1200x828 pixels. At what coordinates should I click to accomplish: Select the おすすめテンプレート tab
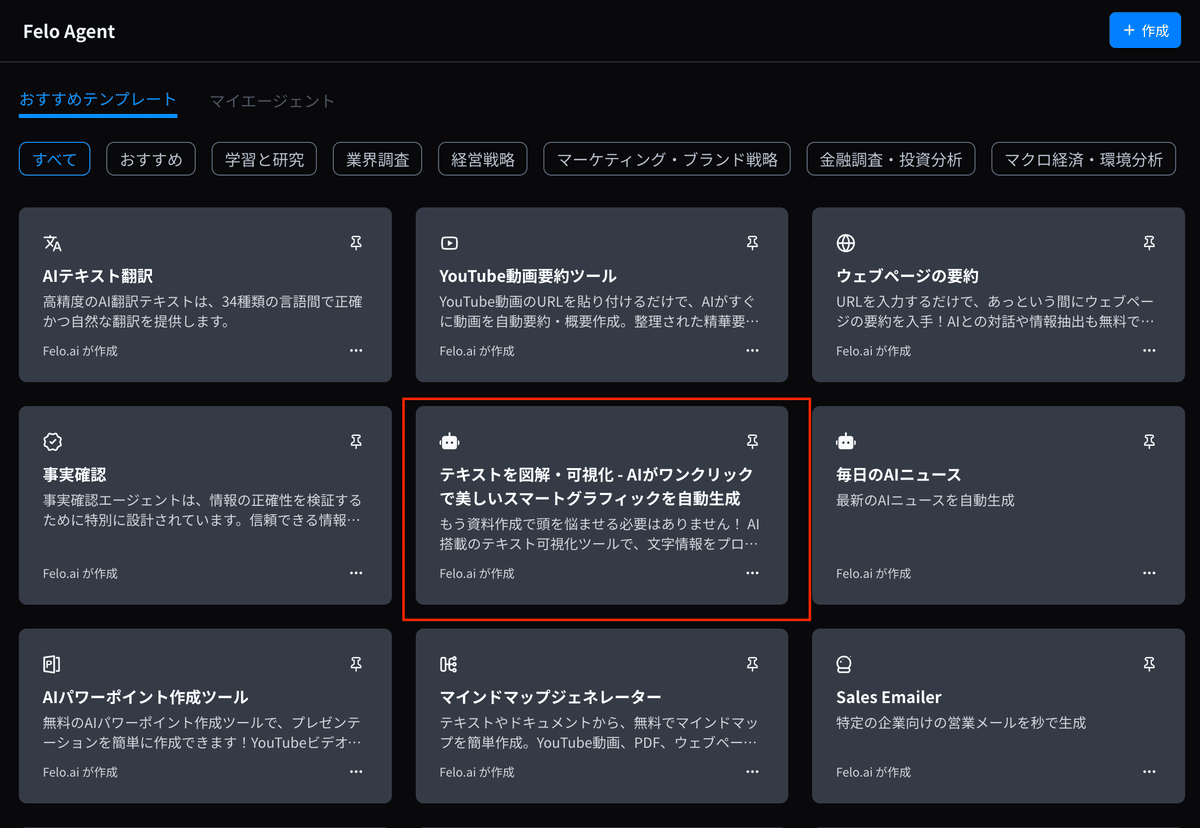click(x=97, y=100)
